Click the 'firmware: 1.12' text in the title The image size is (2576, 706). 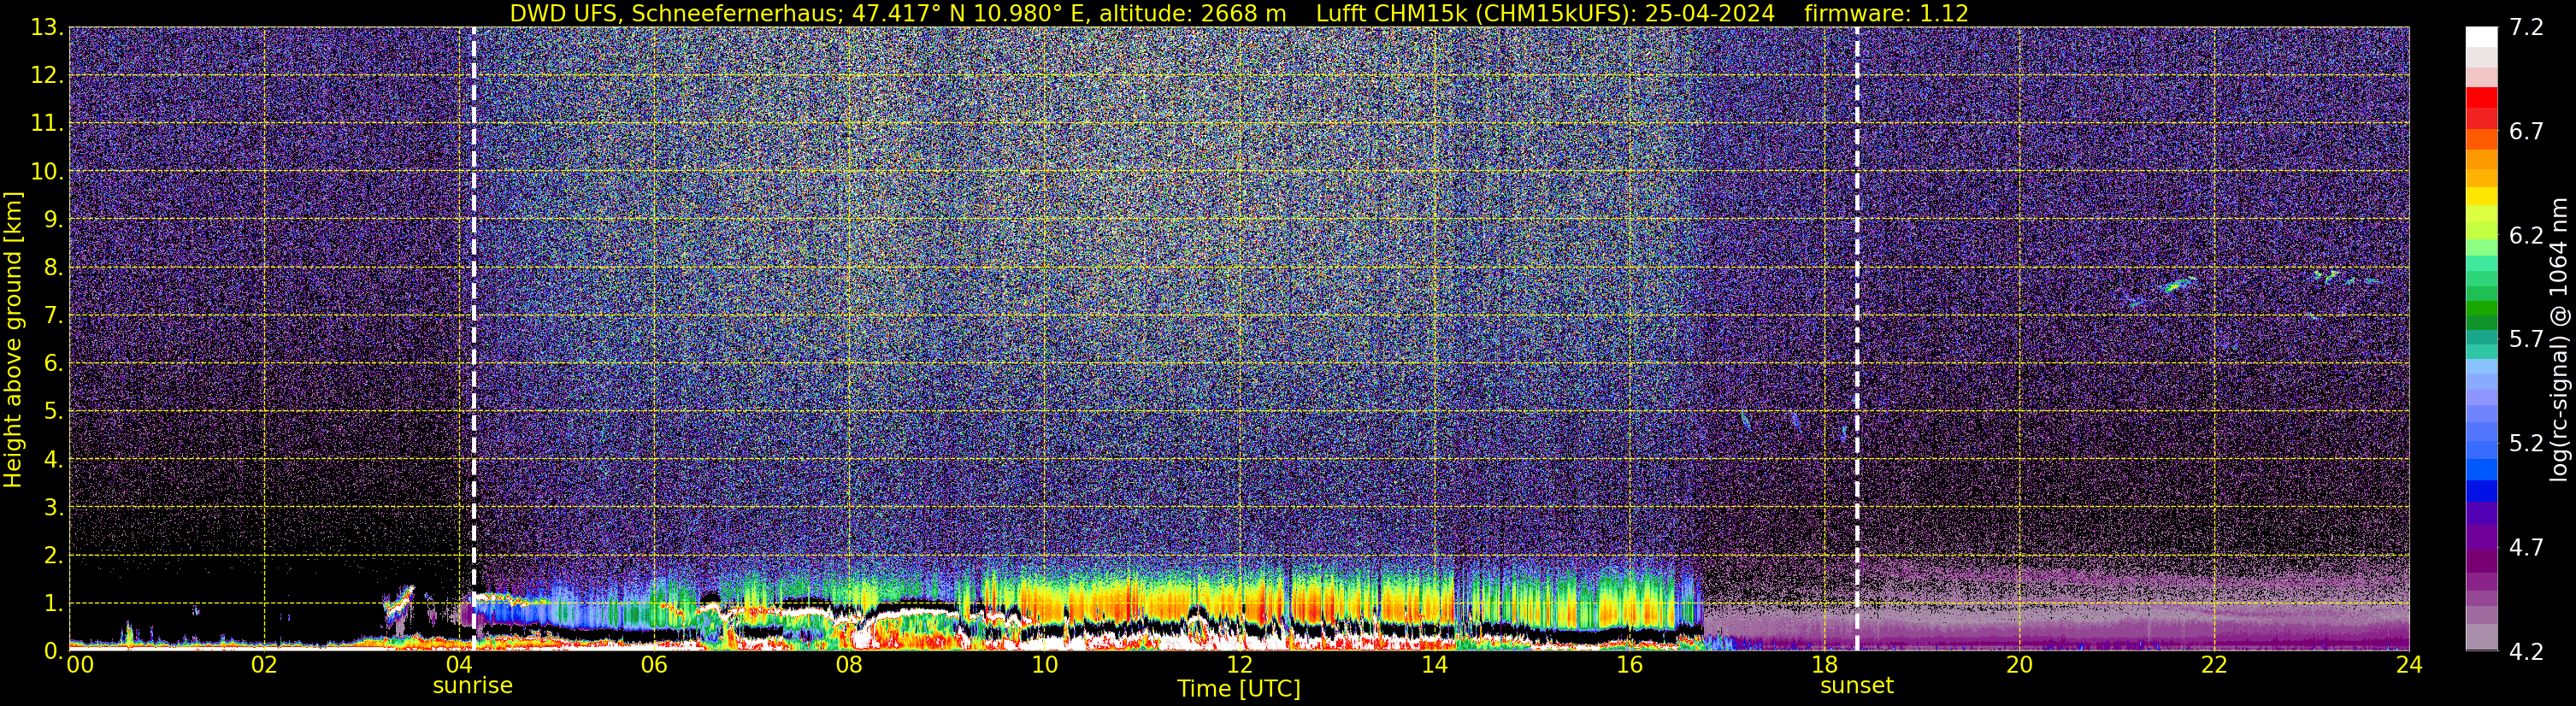[1886, 14]
